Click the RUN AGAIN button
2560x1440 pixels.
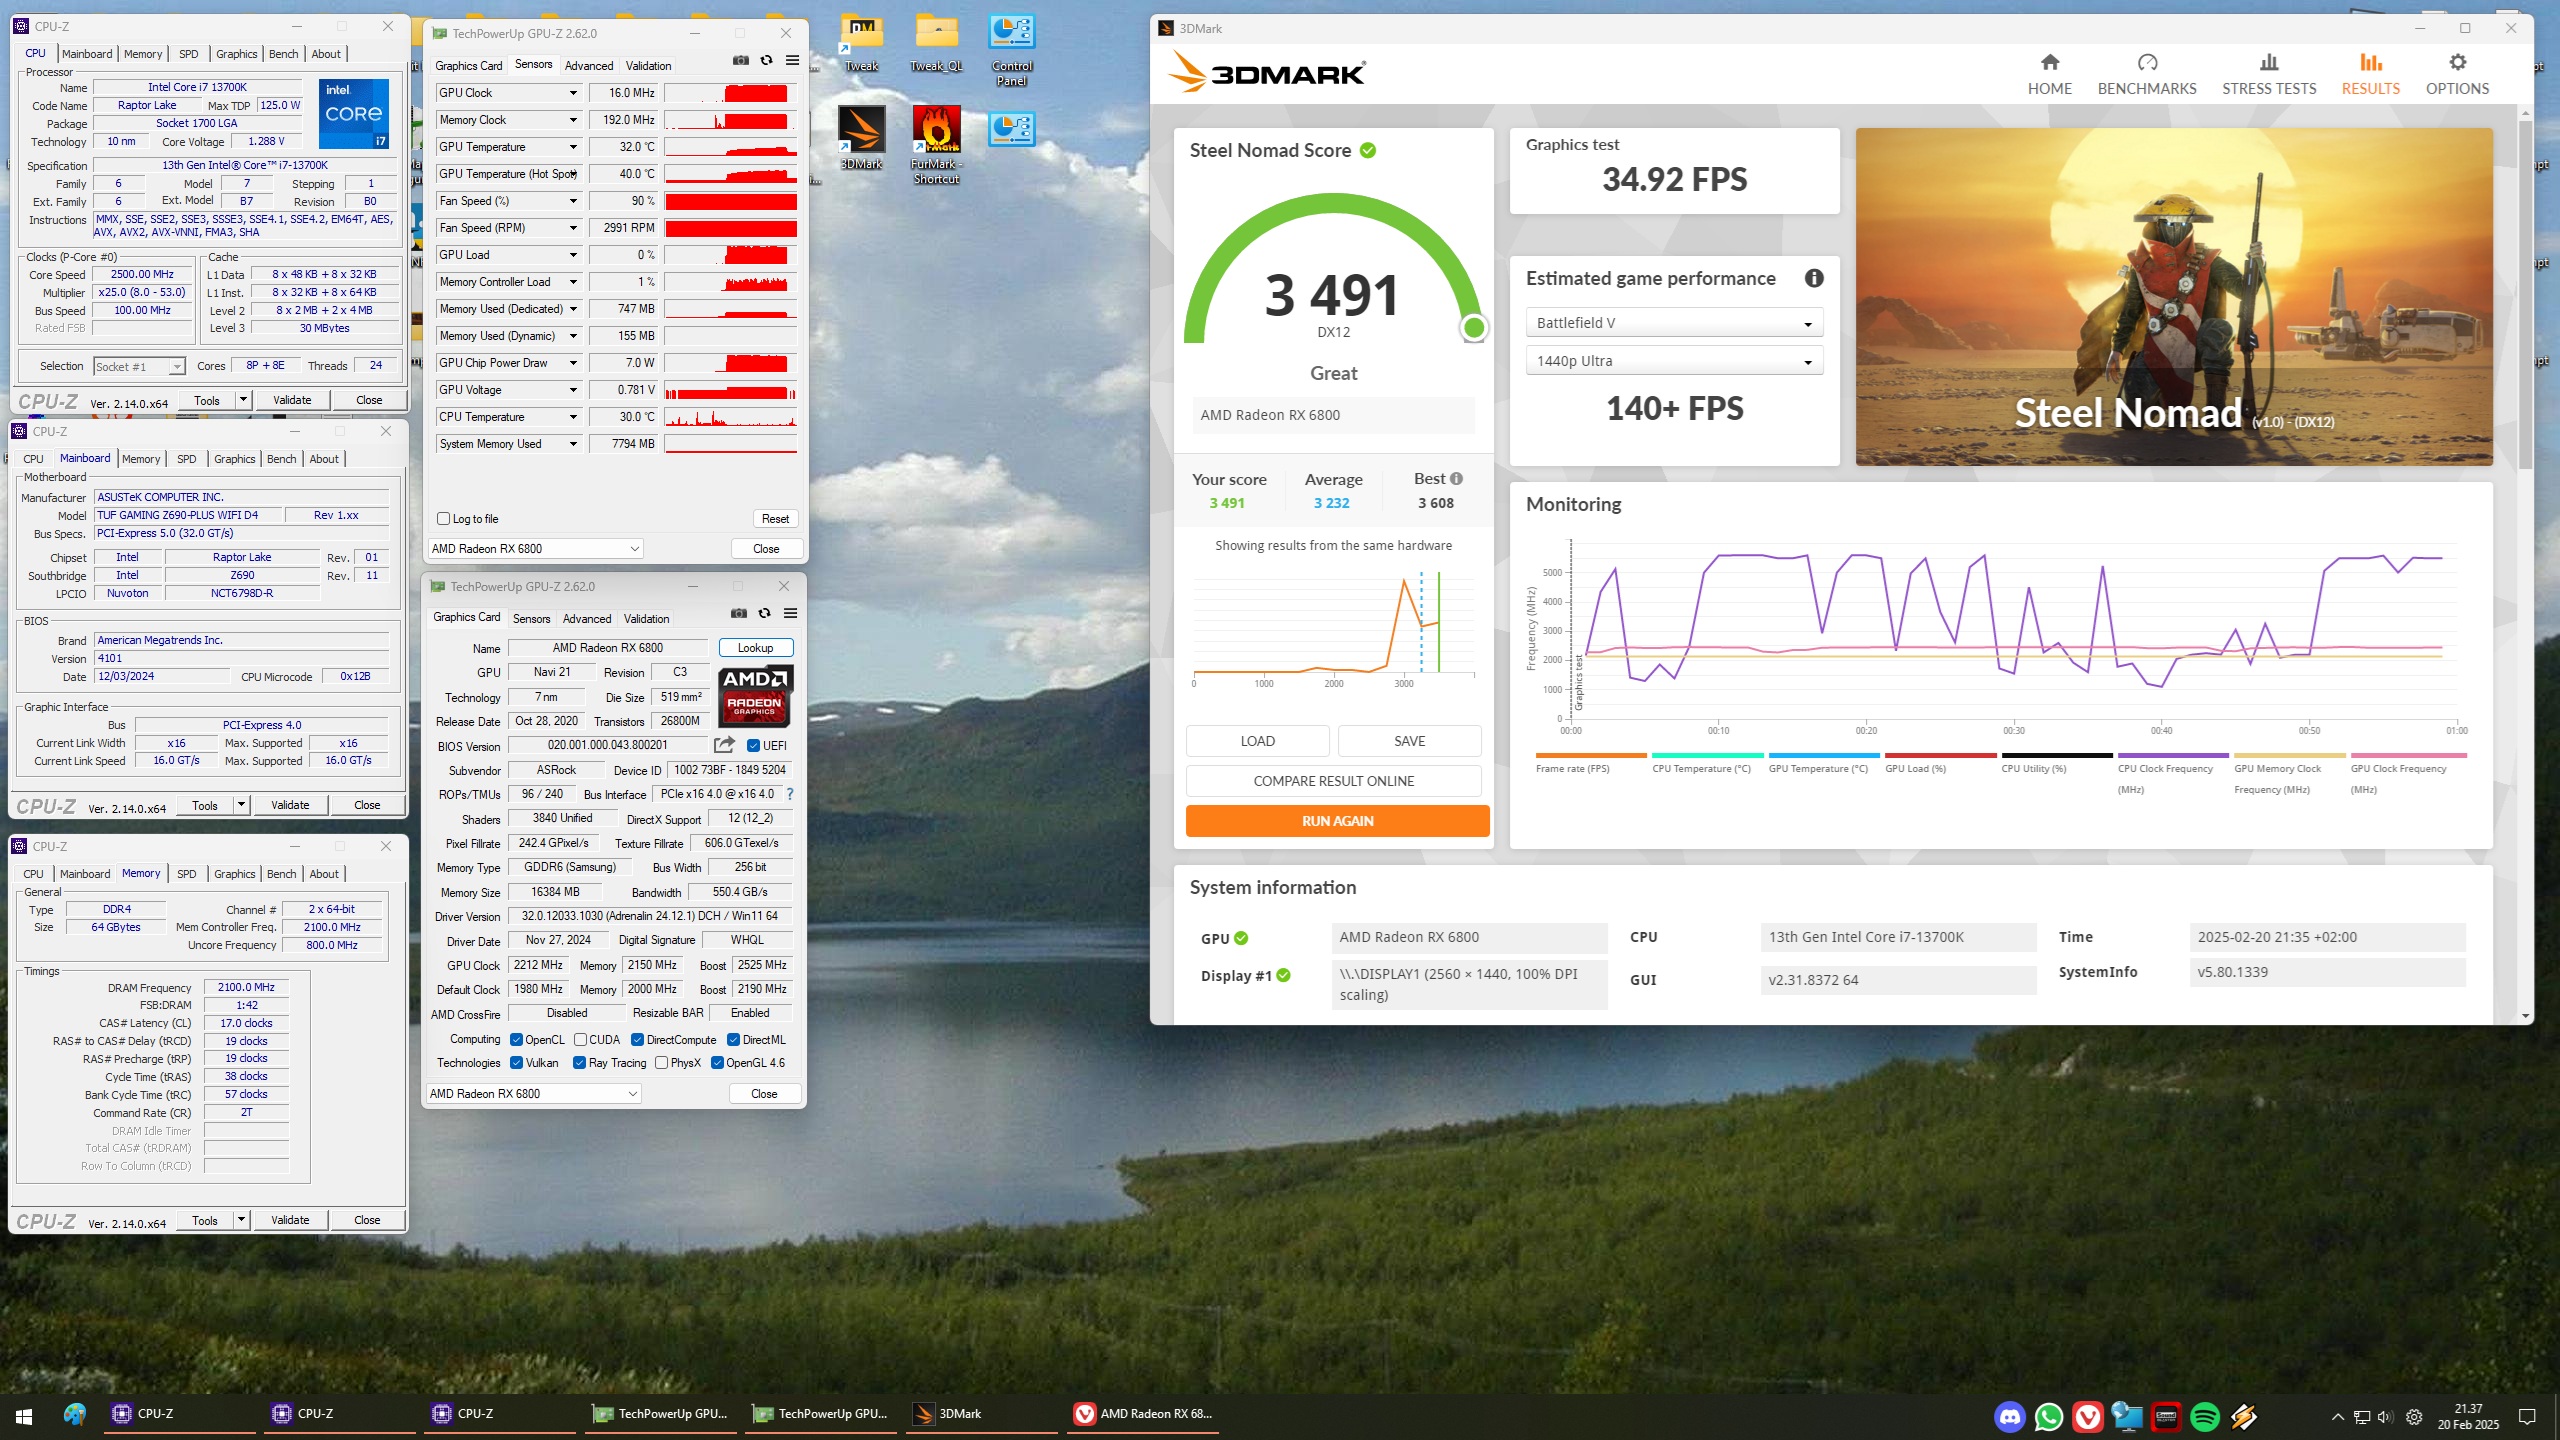point(1337,821)
